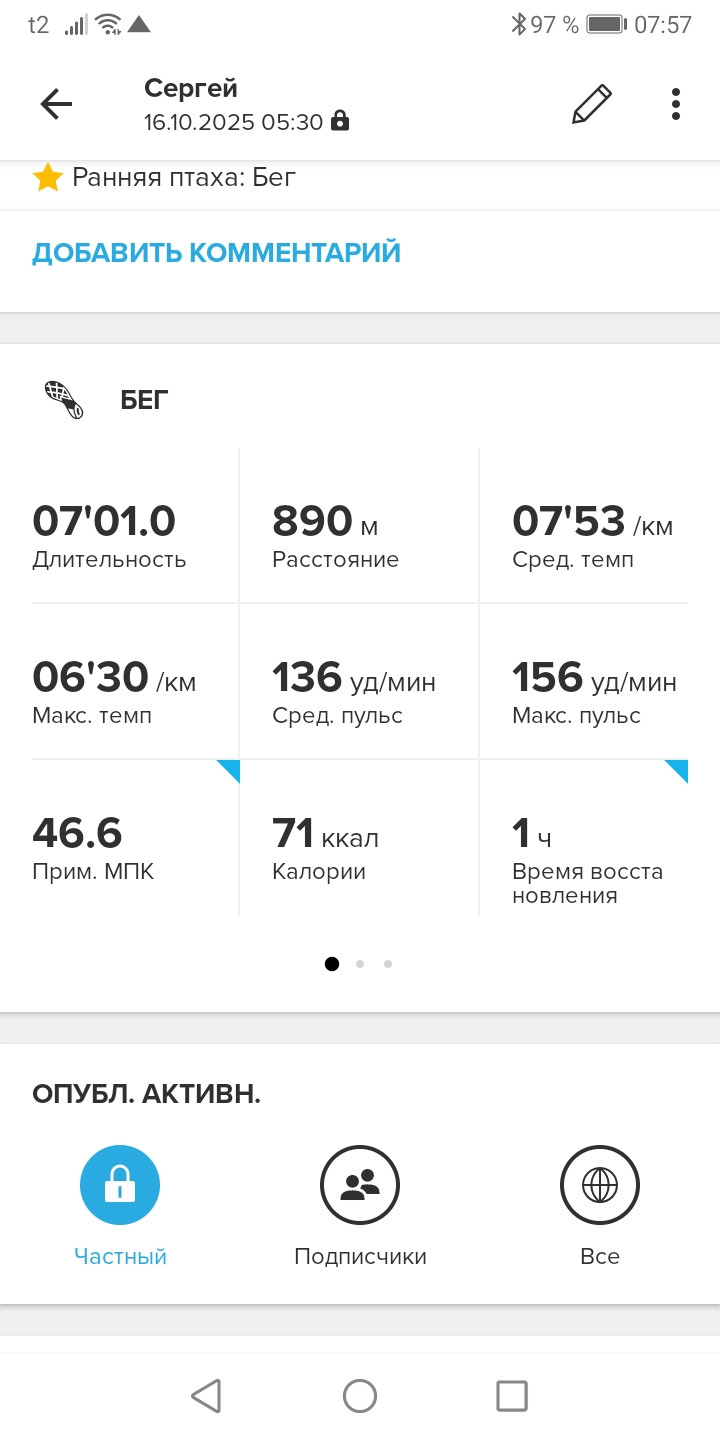Tap the lock icon next to the date

(x=340, y=122)
